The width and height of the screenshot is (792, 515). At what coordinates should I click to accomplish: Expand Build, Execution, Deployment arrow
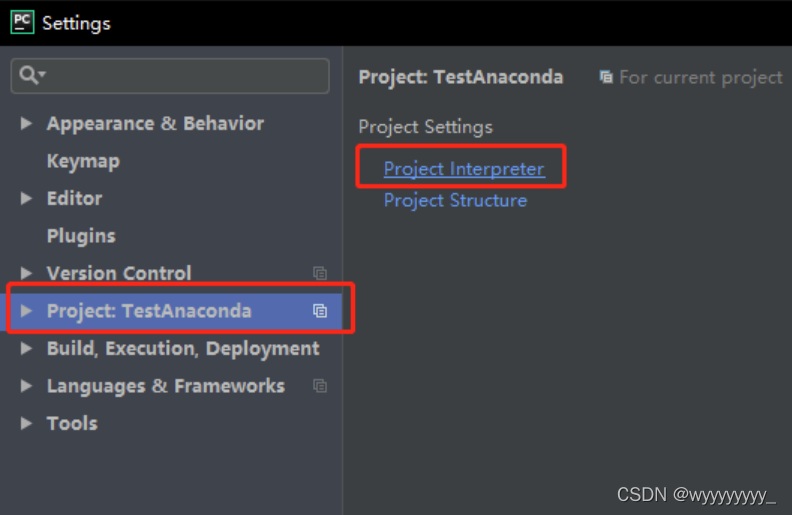pos(26,348)
